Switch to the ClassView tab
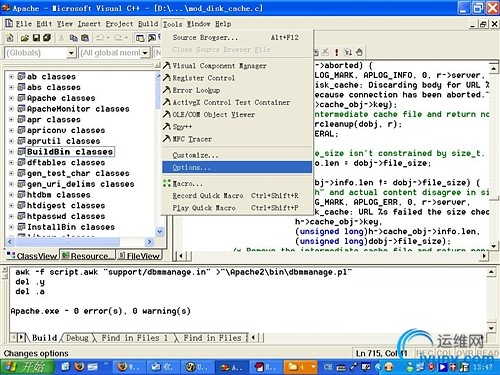 32,256
